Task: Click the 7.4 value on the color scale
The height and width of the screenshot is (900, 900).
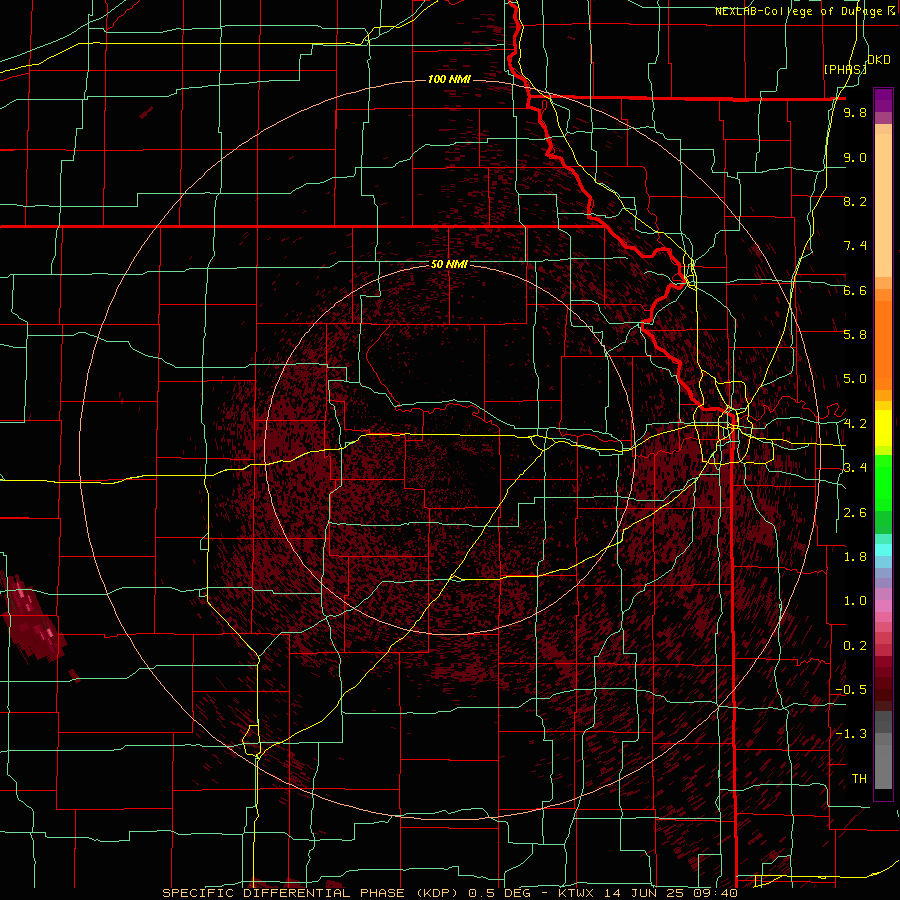Action: 855,246
